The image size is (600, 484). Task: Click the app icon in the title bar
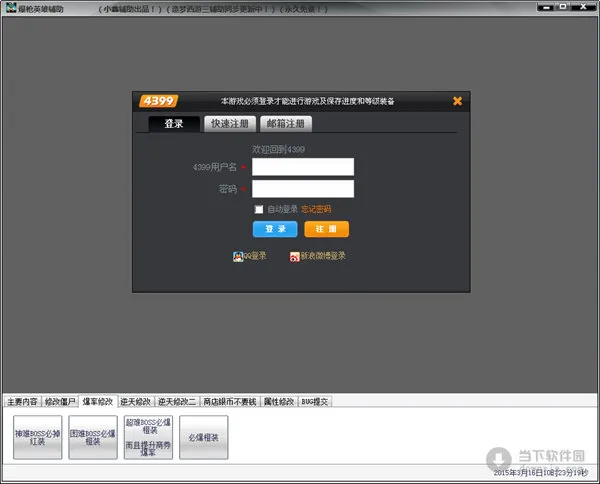tap(8, 8)
